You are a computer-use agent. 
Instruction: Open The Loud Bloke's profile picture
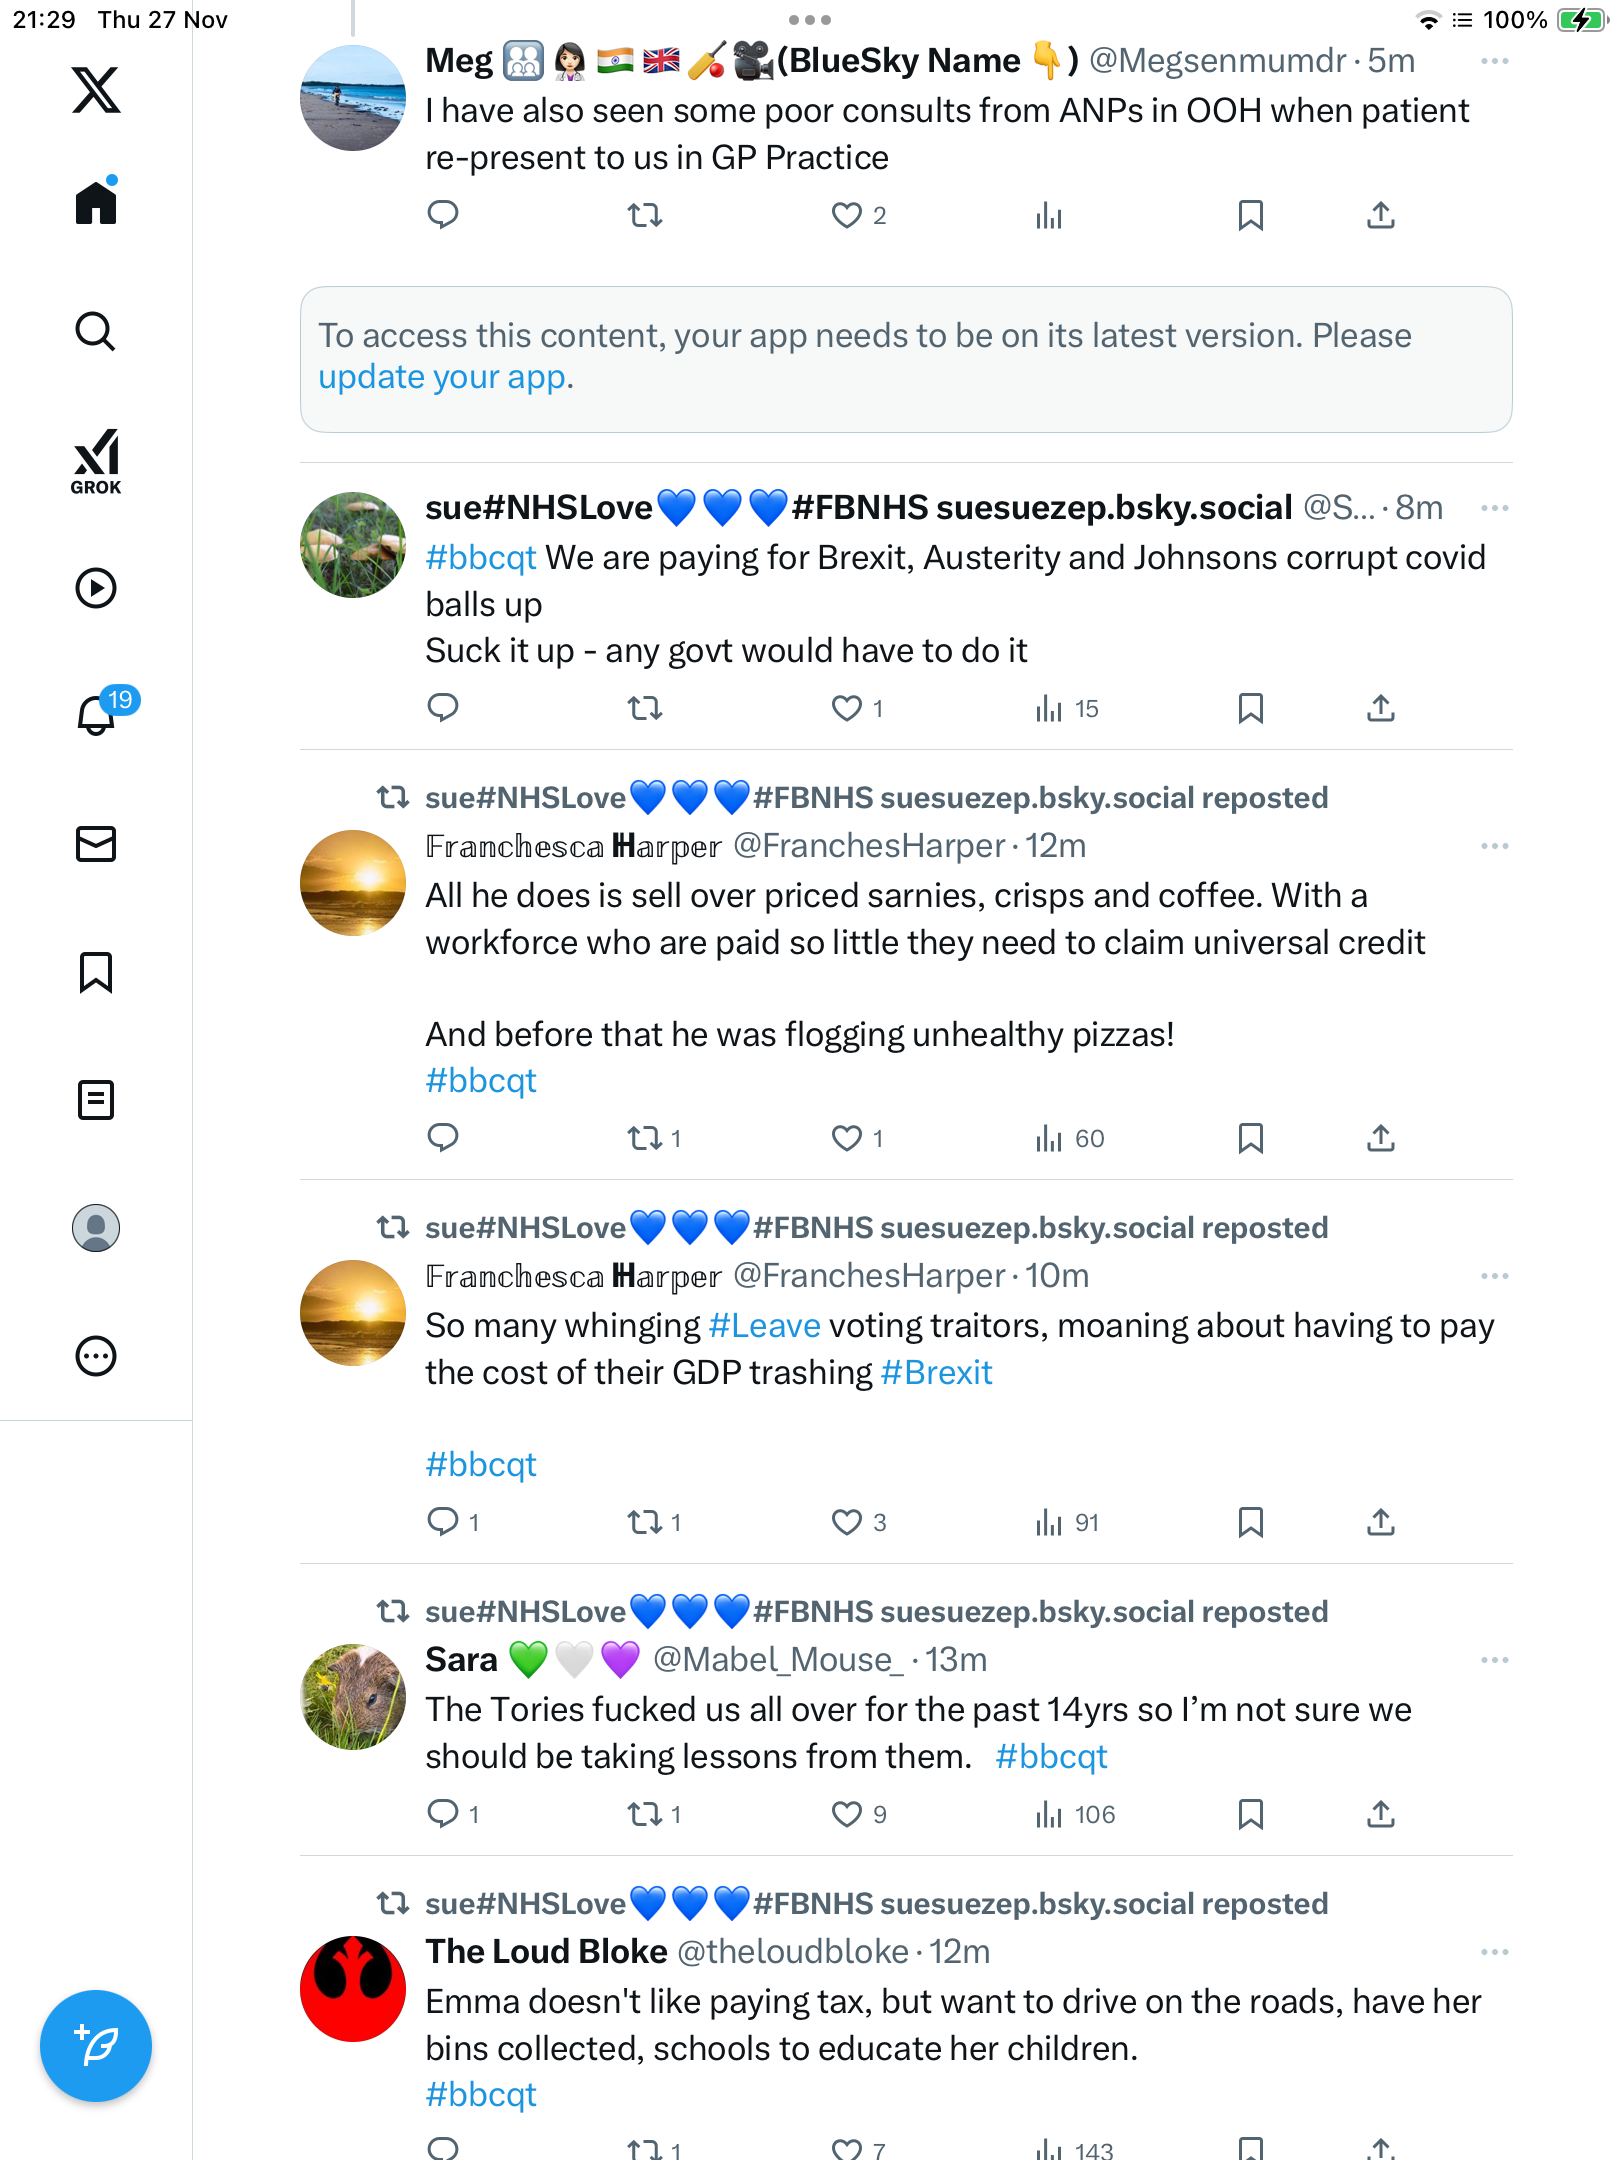coord(353,1988)
